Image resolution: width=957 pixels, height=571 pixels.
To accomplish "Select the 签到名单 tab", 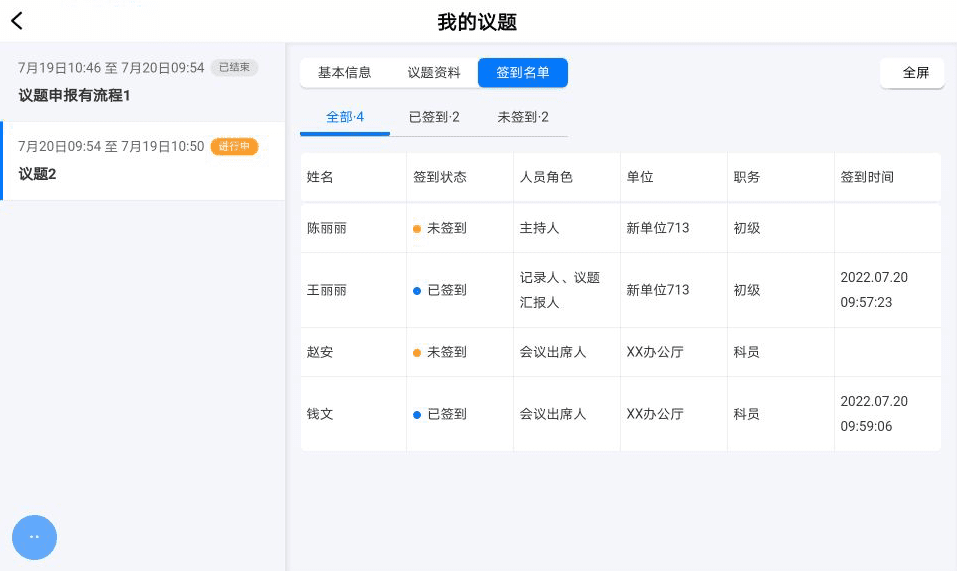I will [523, 73].
